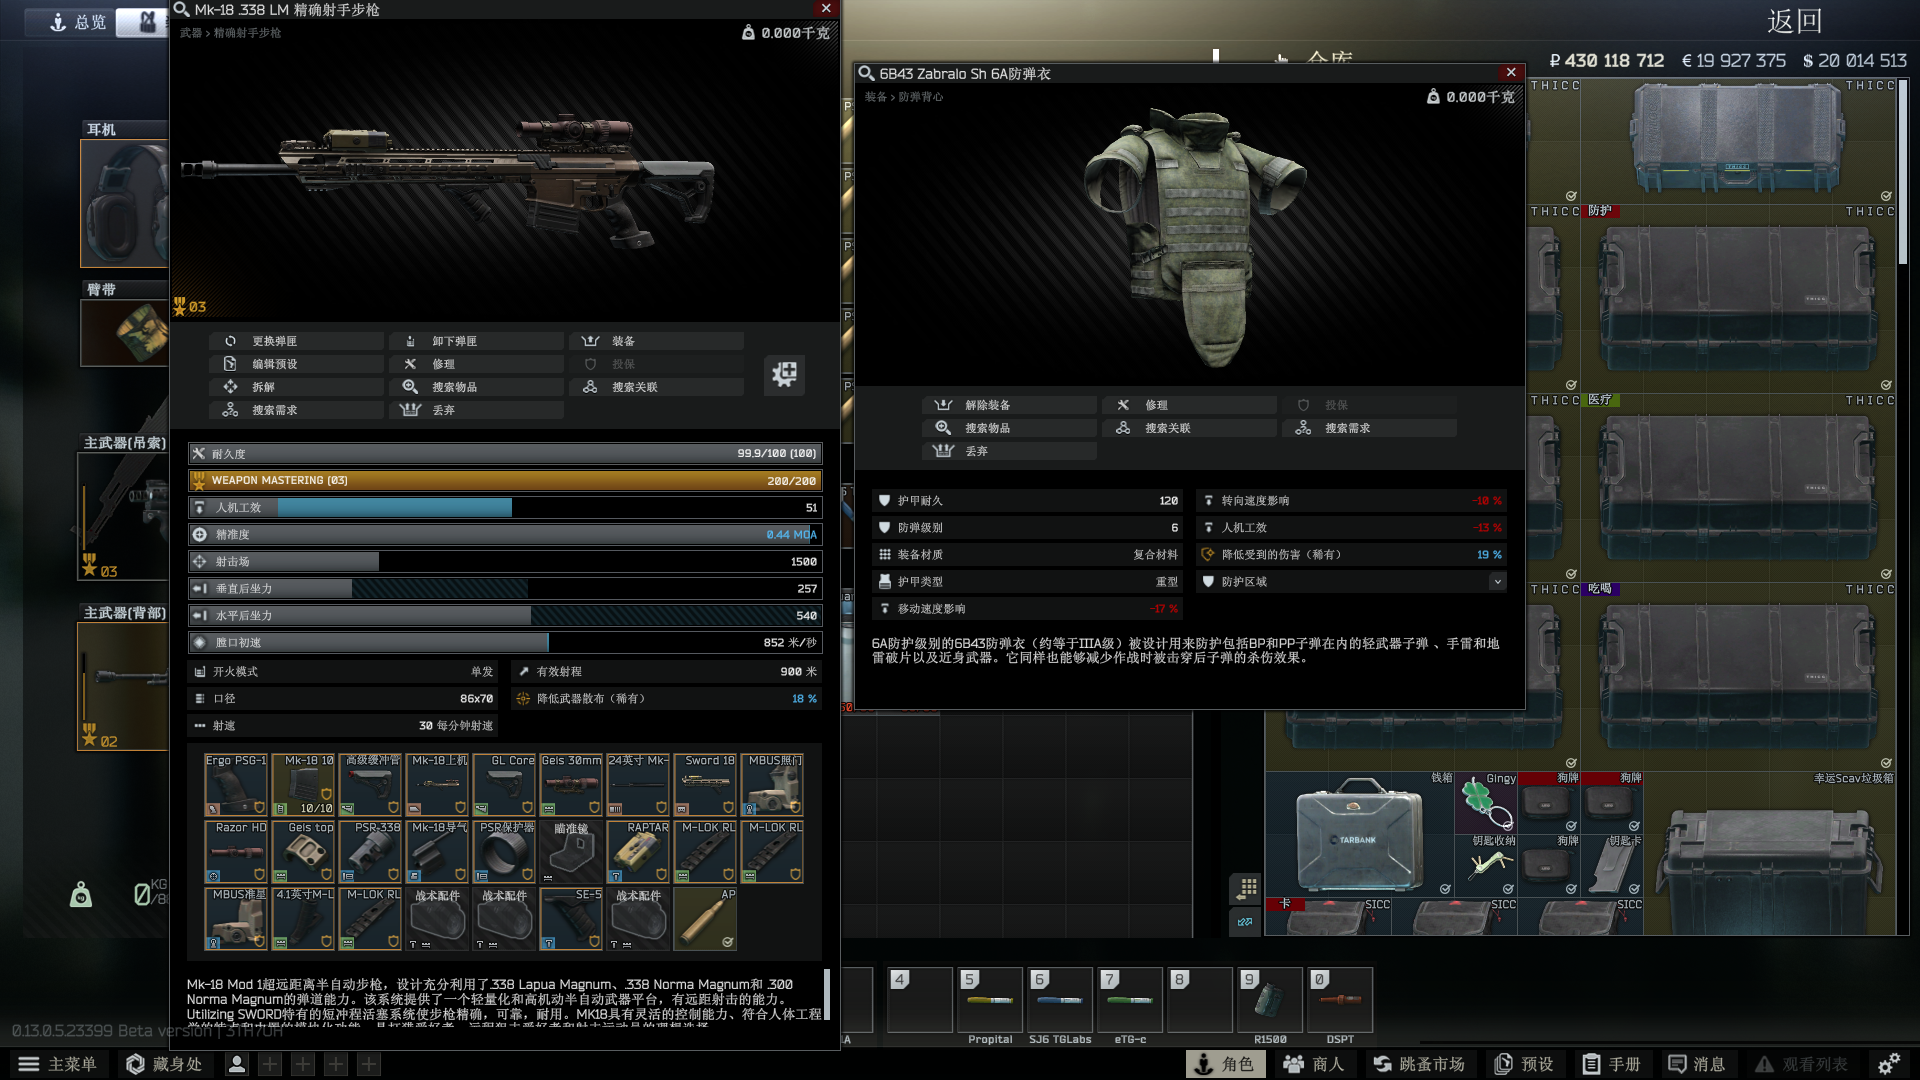This screenshot has height=1080, width=1920.
Task: Open the TARBANK 钱箱 money case
Action: click(1359, 834)
